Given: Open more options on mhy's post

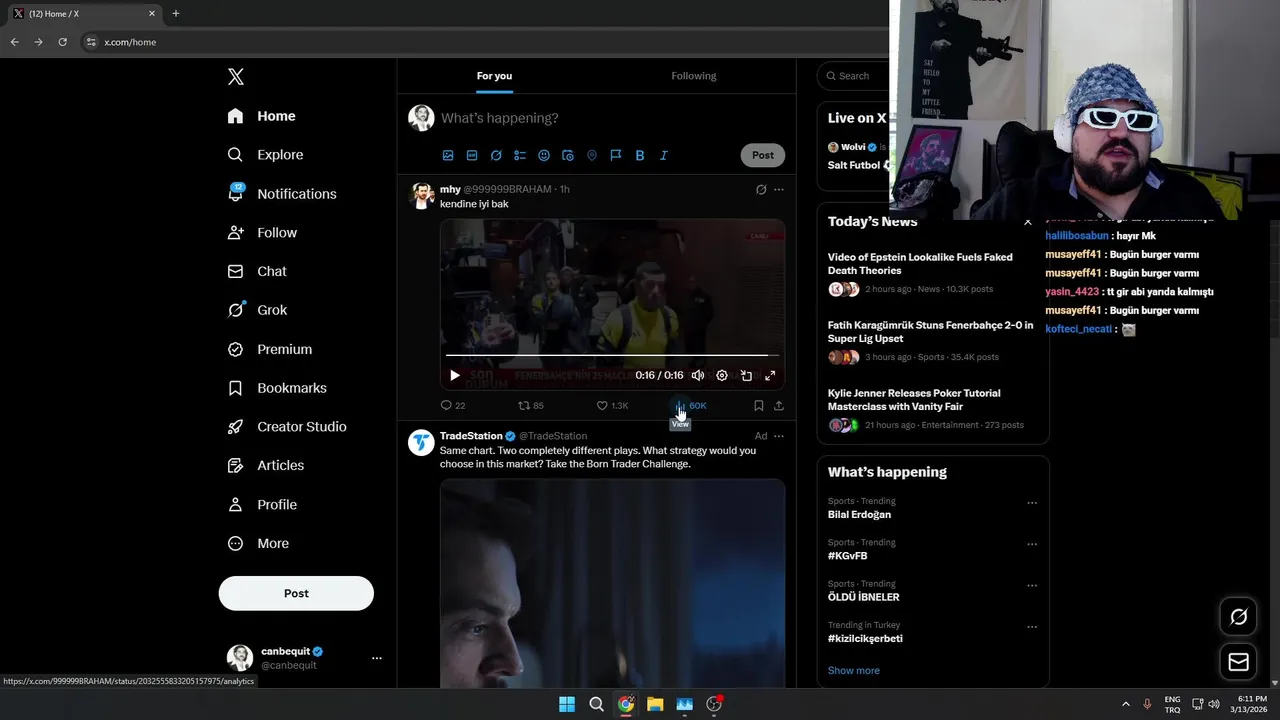Looking at the screenshot, I should (x=779, y=189).
